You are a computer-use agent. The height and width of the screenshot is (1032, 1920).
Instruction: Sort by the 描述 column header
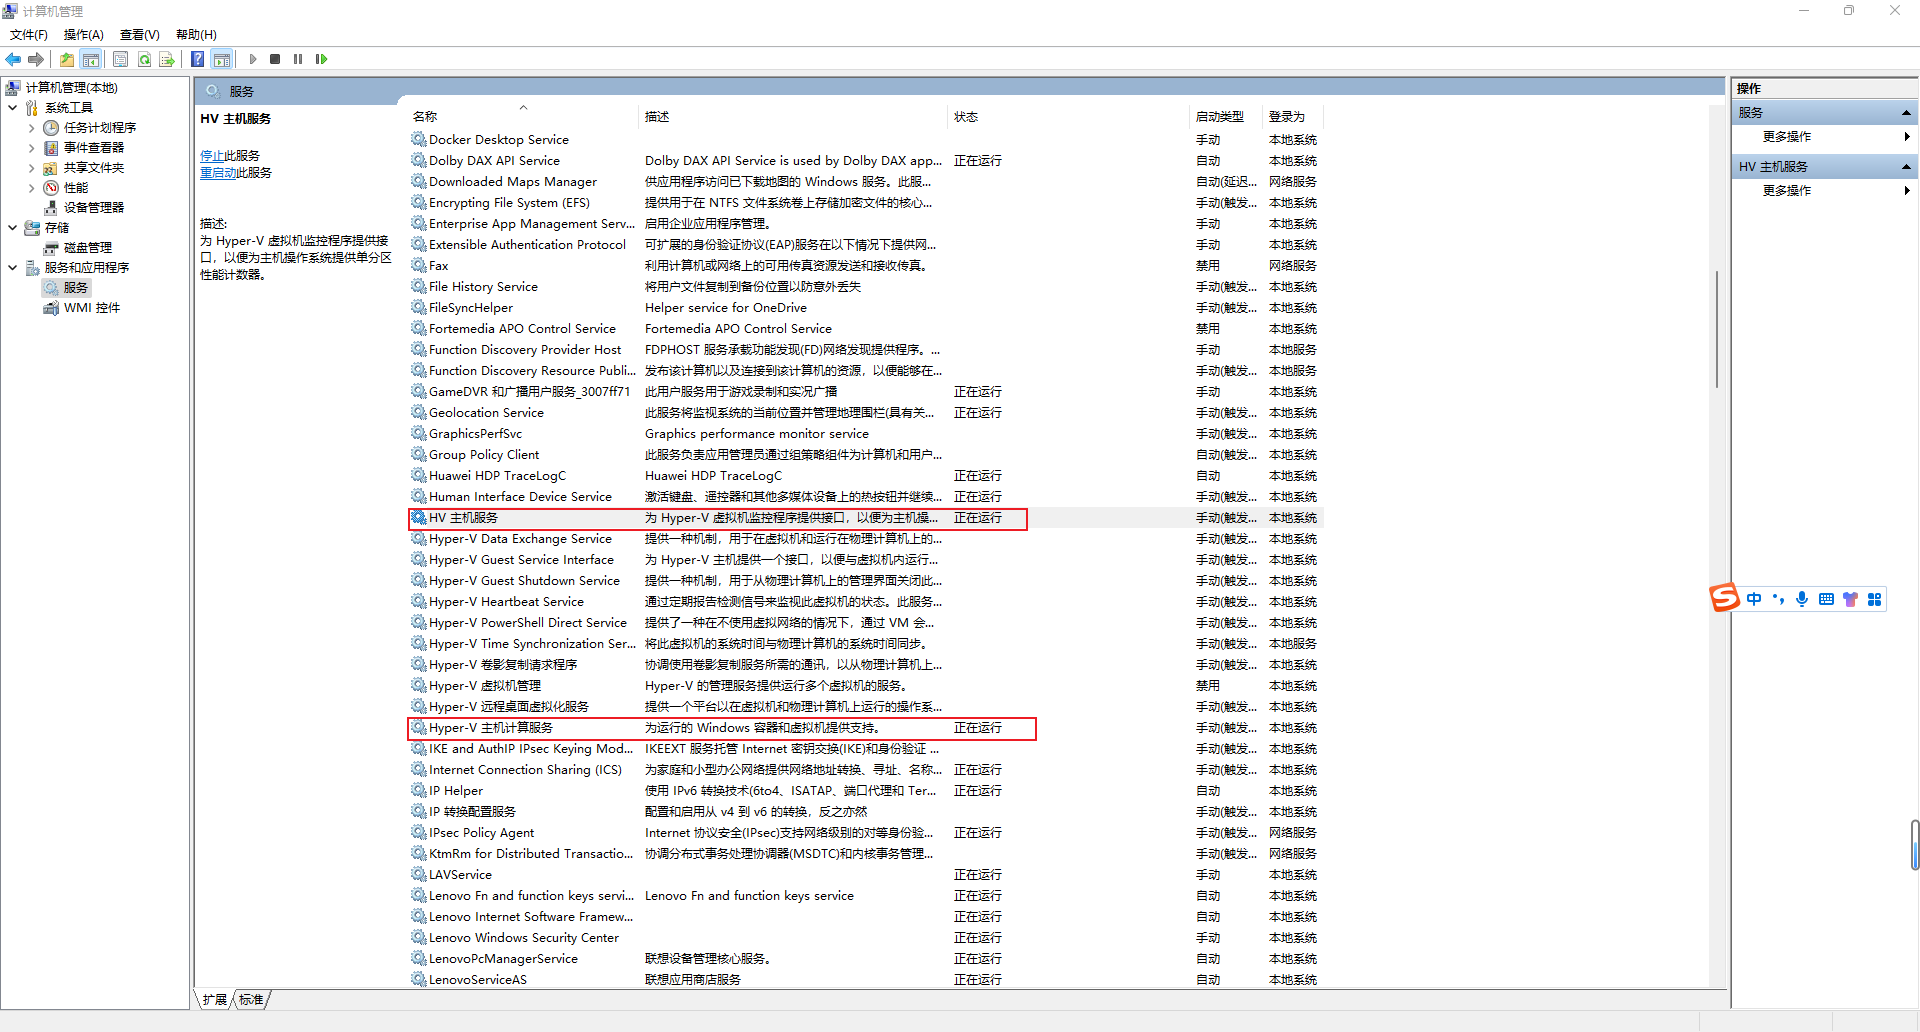[x=792, y=117]
